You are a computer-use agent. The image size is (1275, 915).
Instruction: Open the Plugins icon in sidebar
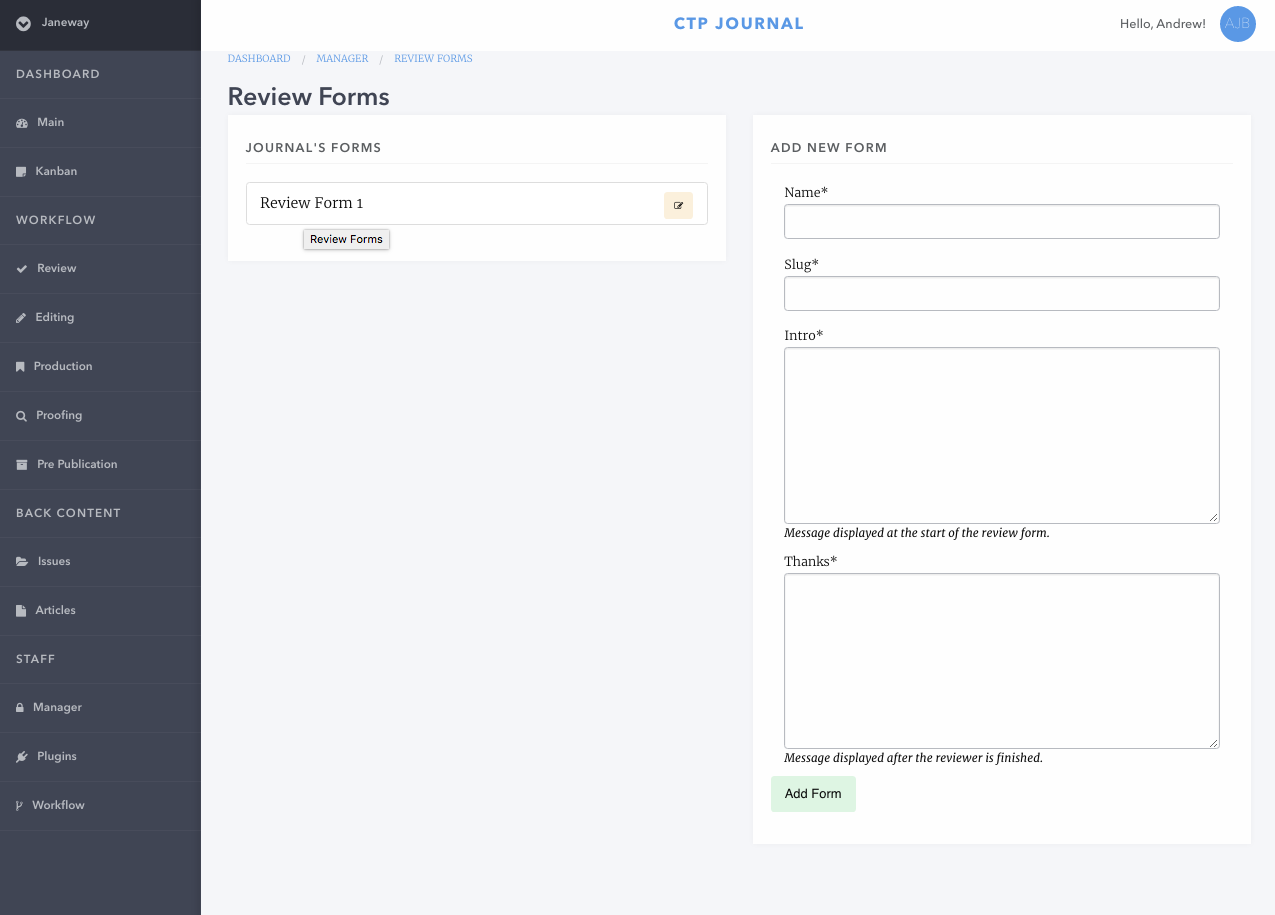20,756
